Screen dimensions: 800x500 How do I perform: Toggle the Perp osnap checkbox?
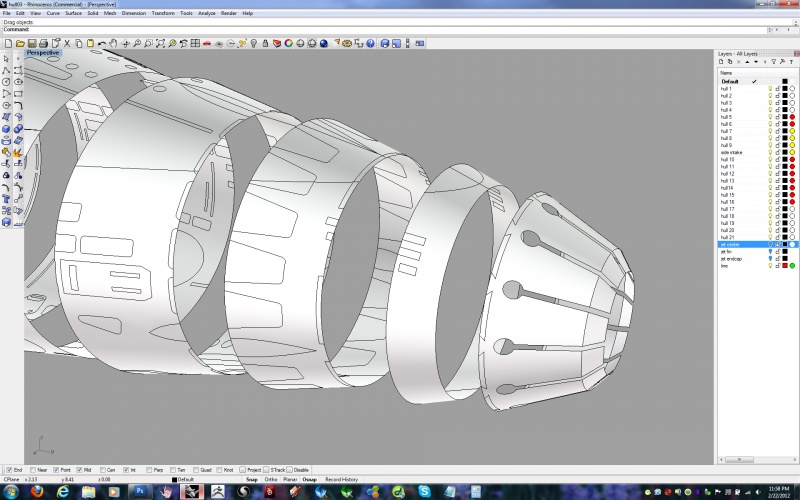[149, 470]
